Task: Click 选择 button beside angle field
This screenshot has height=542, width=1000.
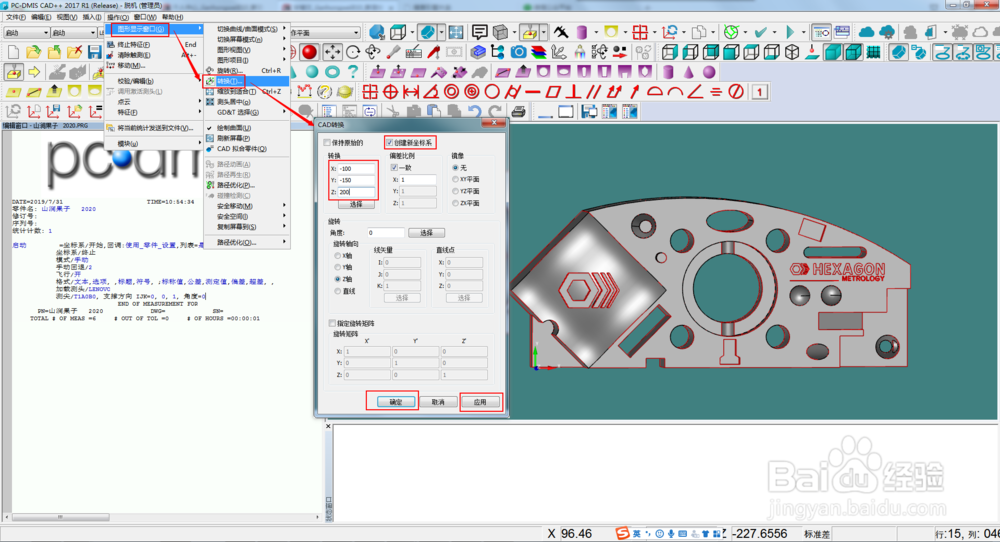Action: click(426, 233)
